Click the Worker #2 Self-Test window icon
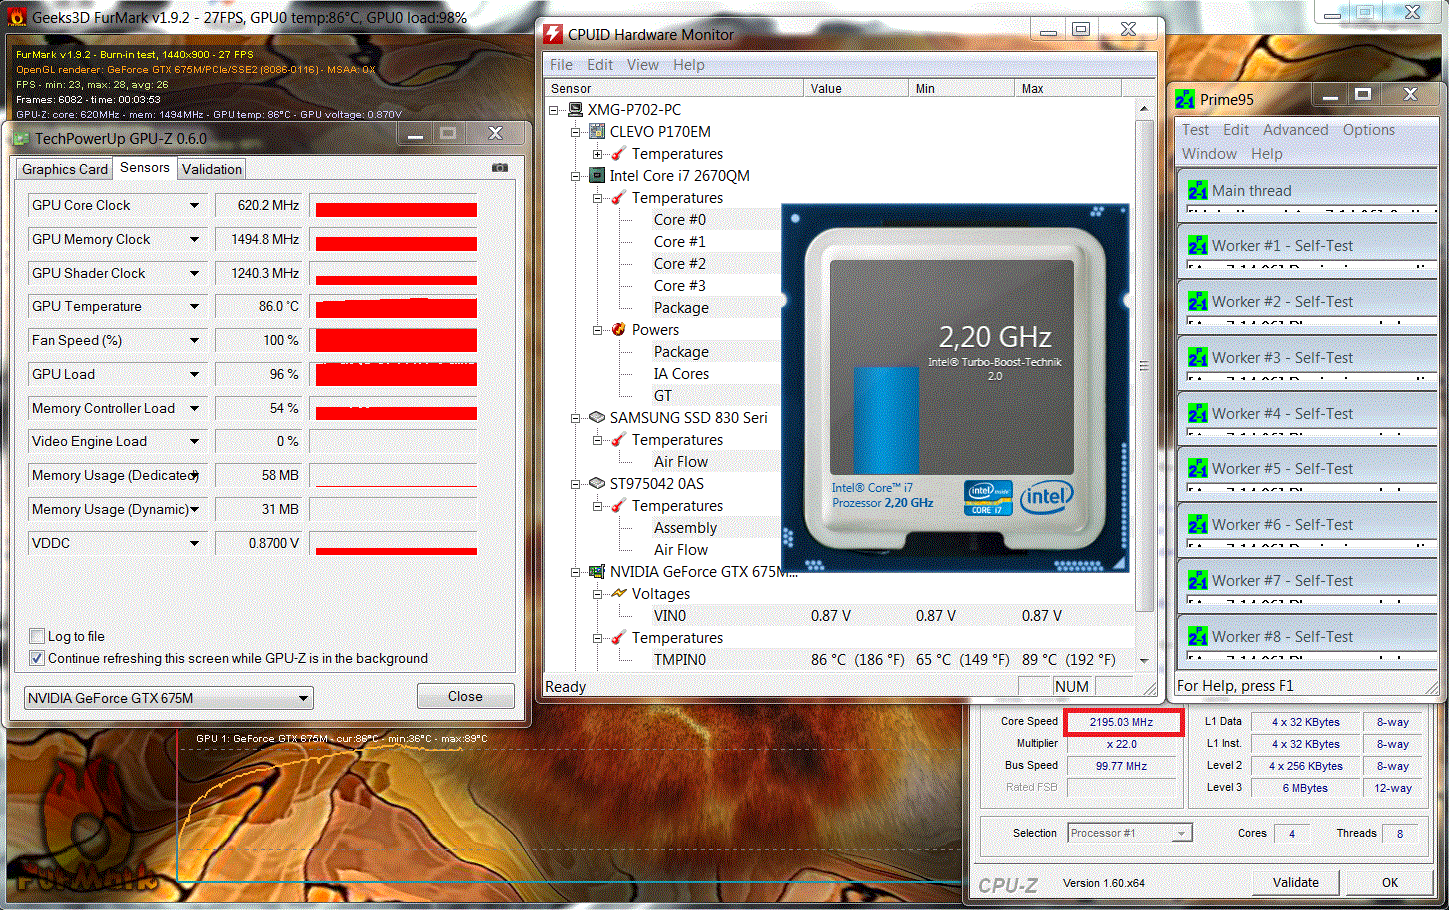1449x910 pixels. 1198,301
